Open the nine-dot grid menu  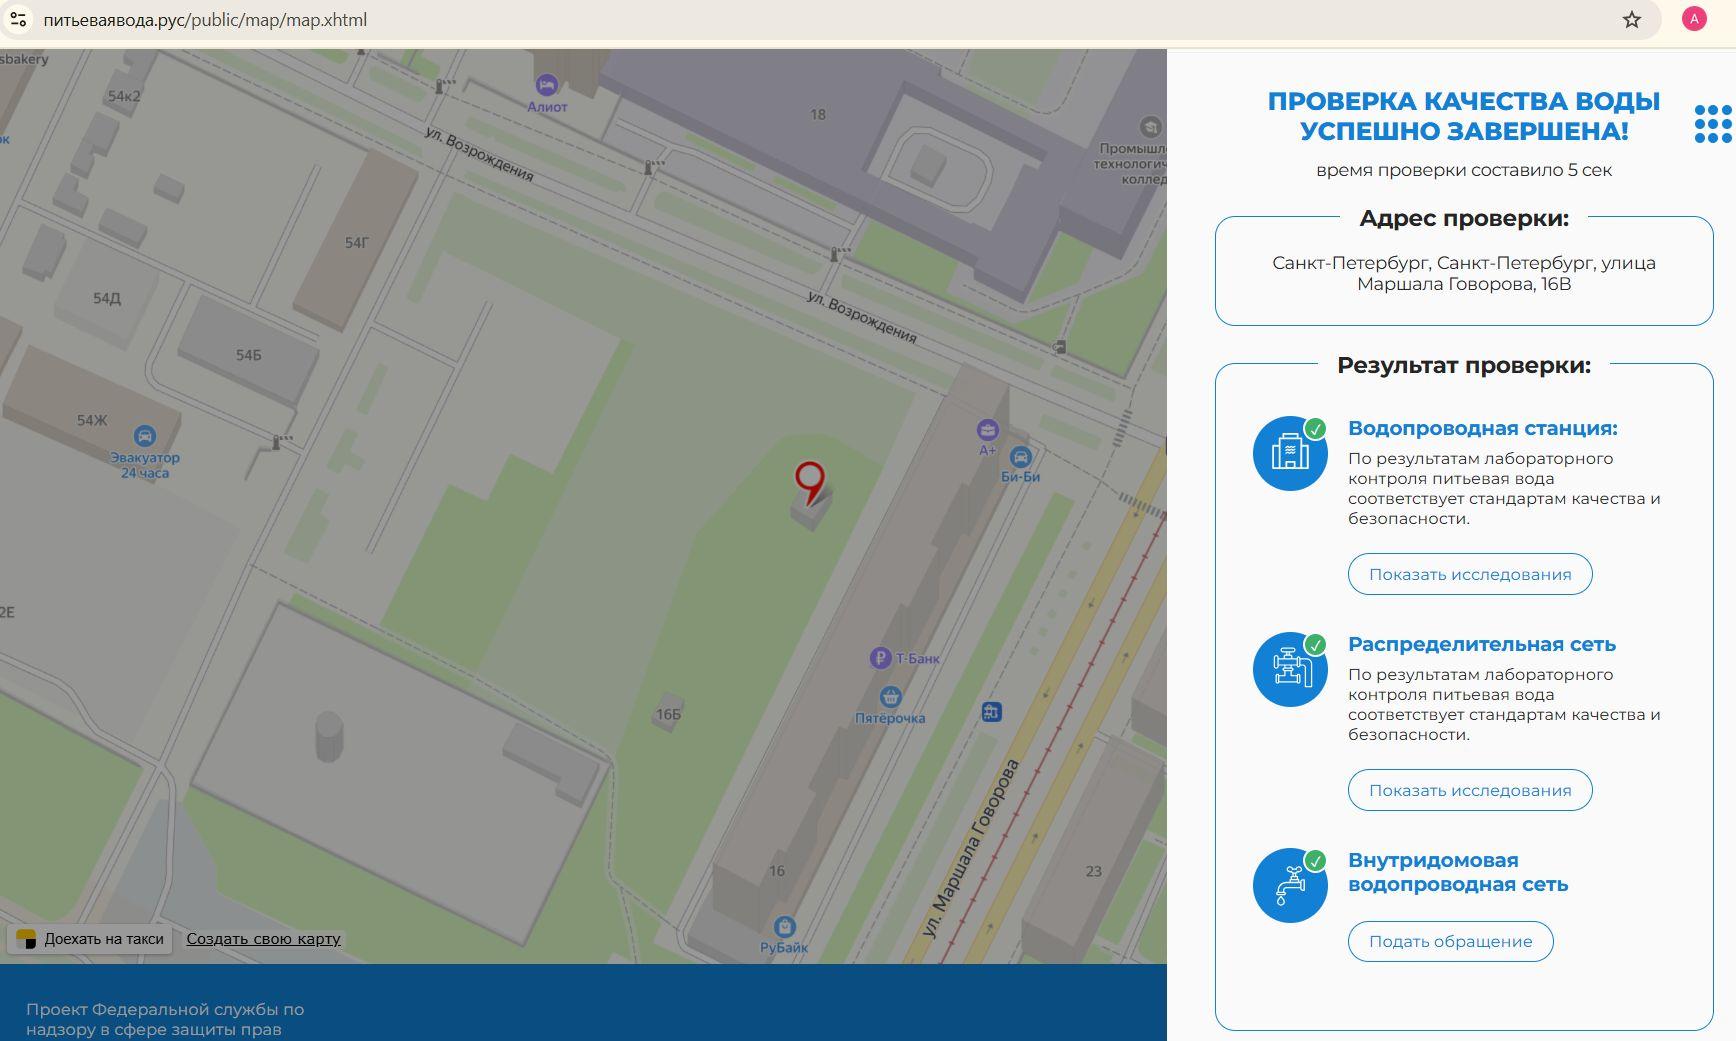1713,124
